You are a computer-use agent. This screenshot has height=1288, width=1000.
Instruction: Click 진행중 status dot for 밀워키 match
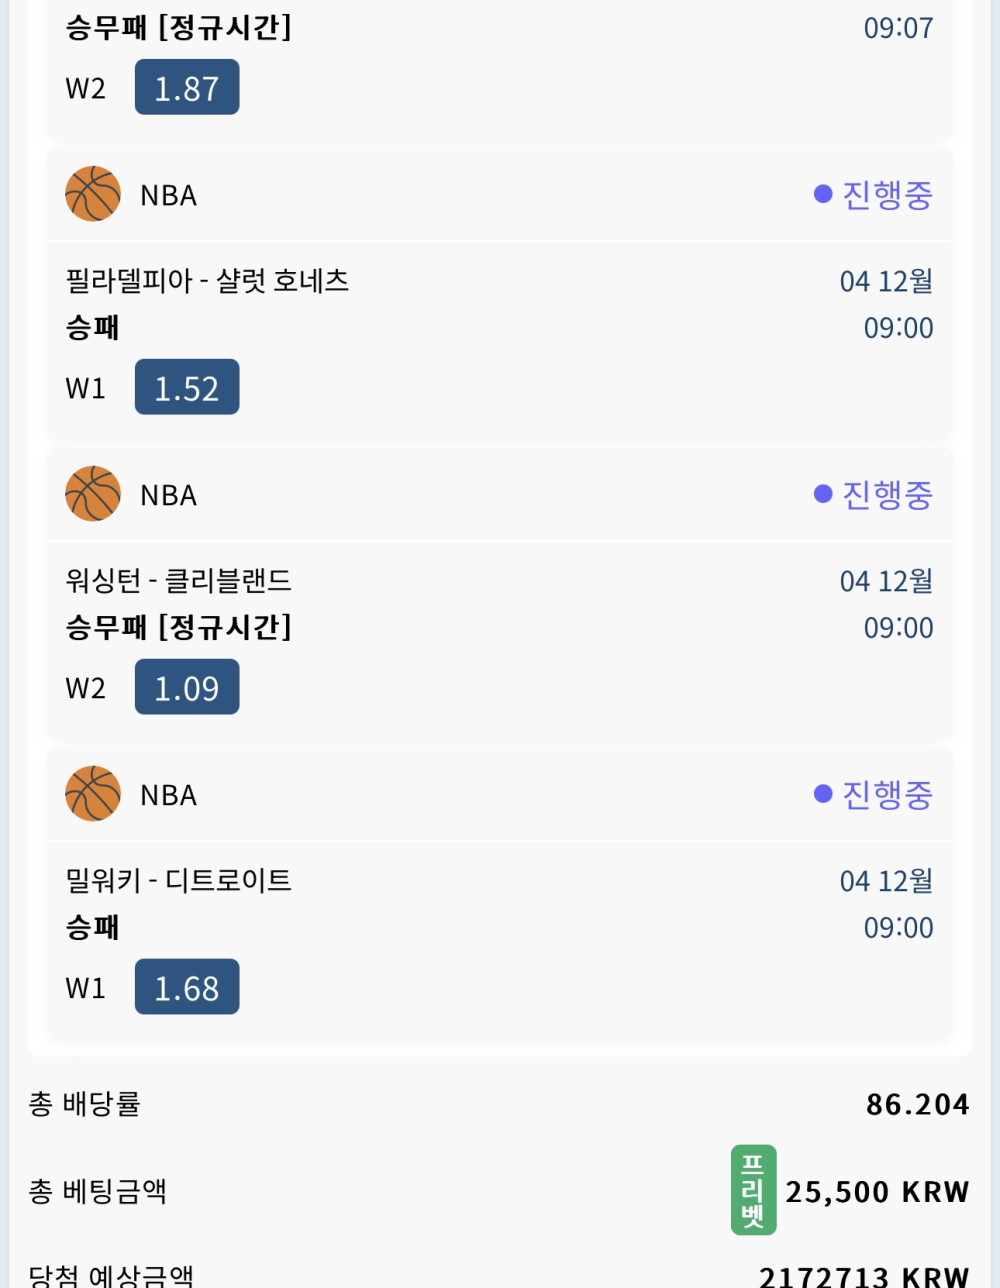pos(823,794)
